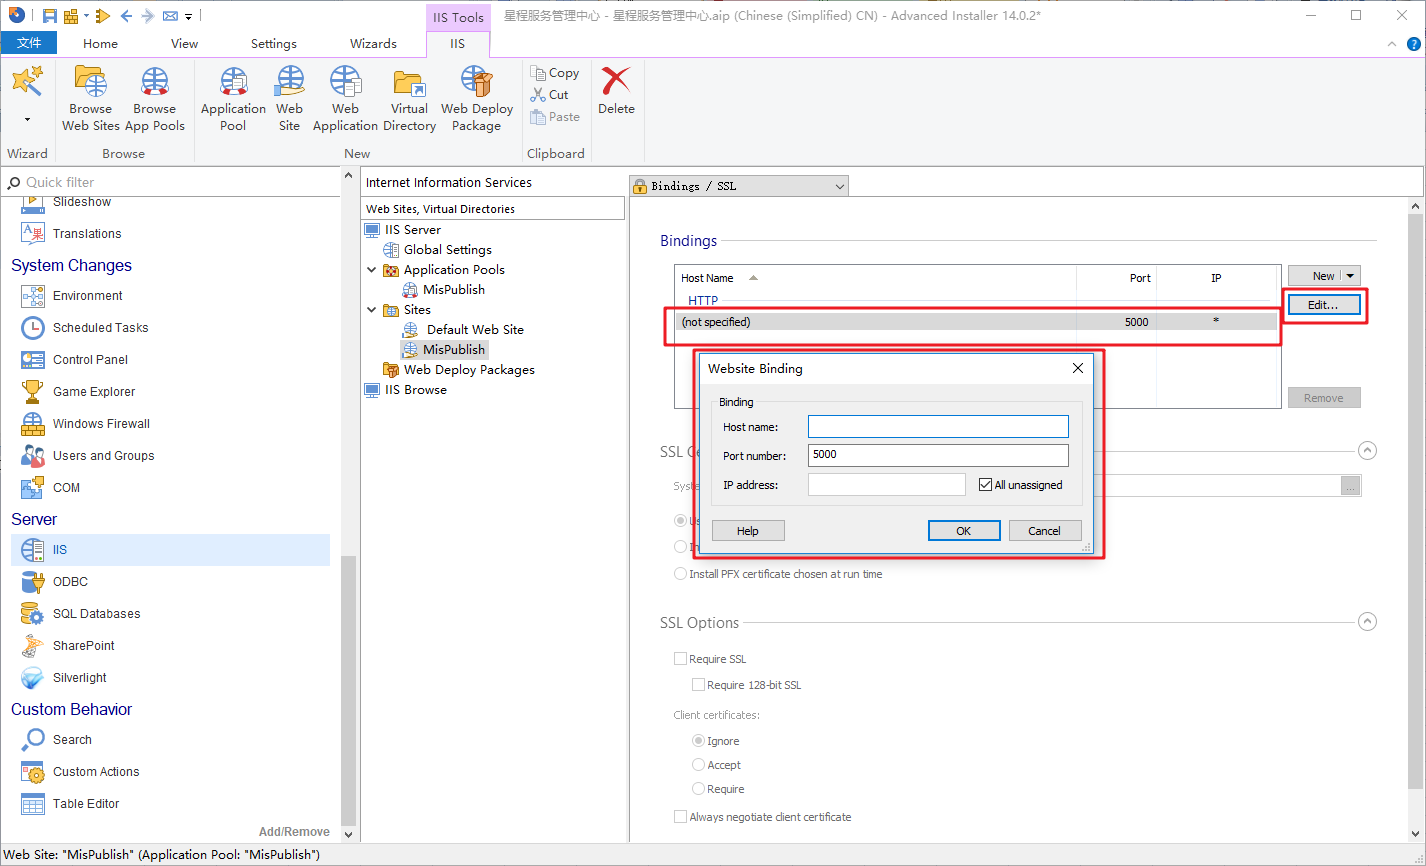
Task: Click the Save icon in the title bar
Action: coord(49,15)
